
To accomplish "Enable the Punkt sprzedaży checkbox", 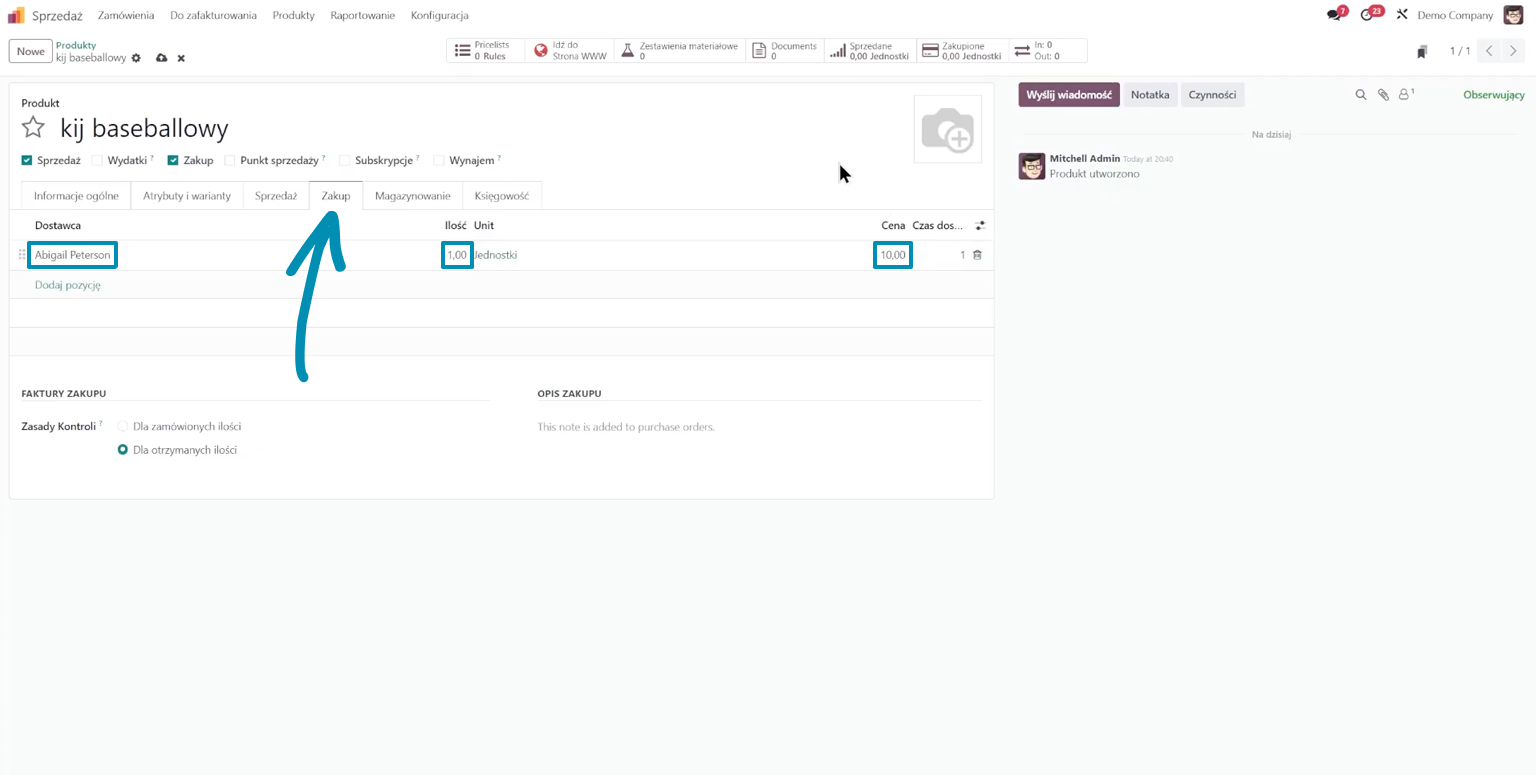I will tap(230, 160).
